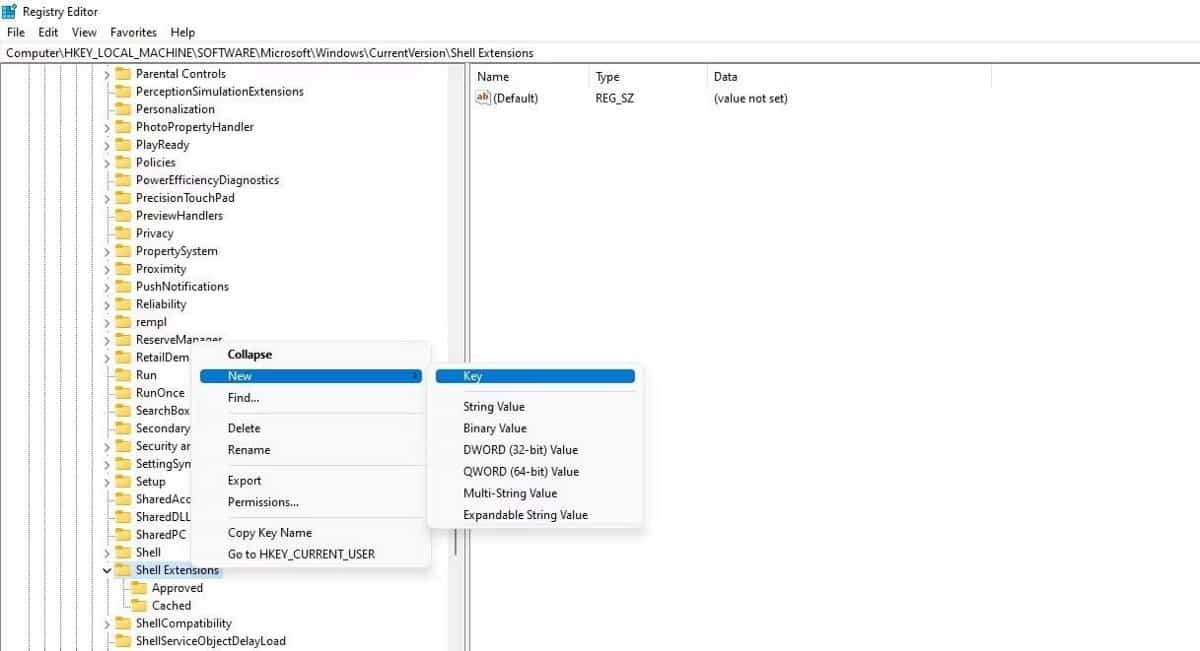The image size is (1200, 651).
Task: Click the Approved key folder icon
Action: coord(141,588)
